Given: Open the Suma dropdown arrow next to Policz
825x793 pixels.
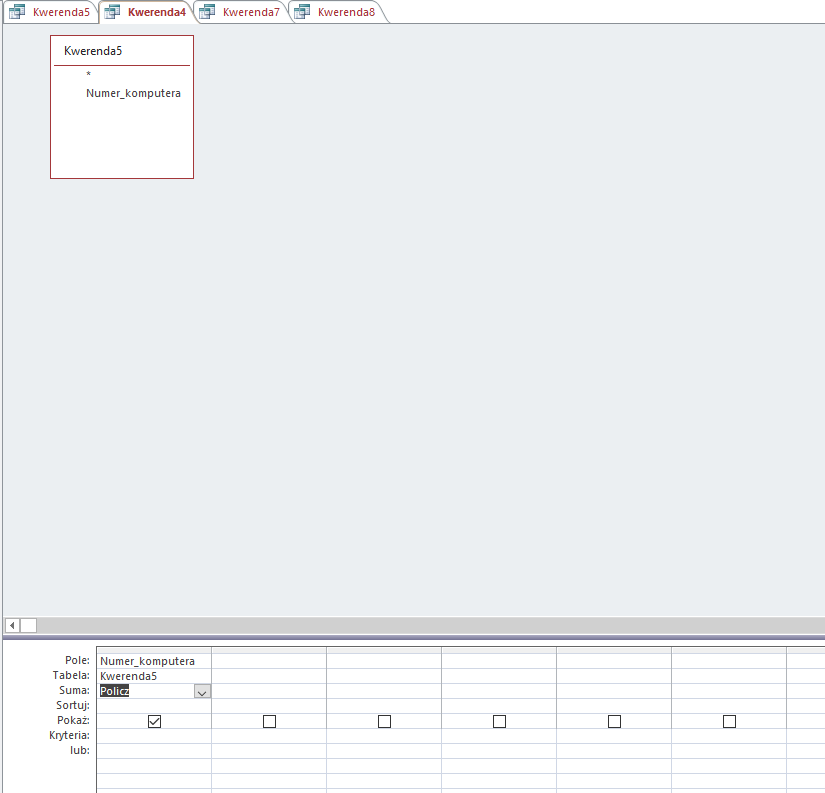Looking at the screenshot, I should pos(202,691).
